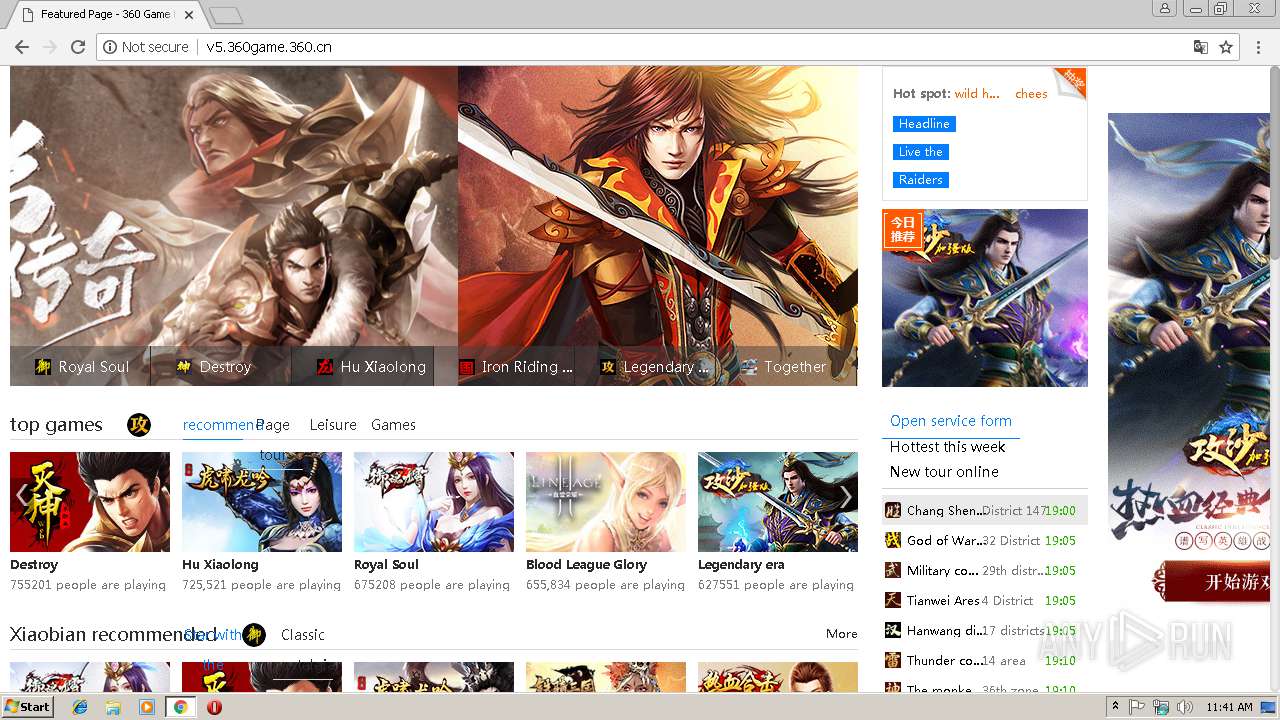
Task: Click the chees hot spot link
Action: pos(1031,94)
